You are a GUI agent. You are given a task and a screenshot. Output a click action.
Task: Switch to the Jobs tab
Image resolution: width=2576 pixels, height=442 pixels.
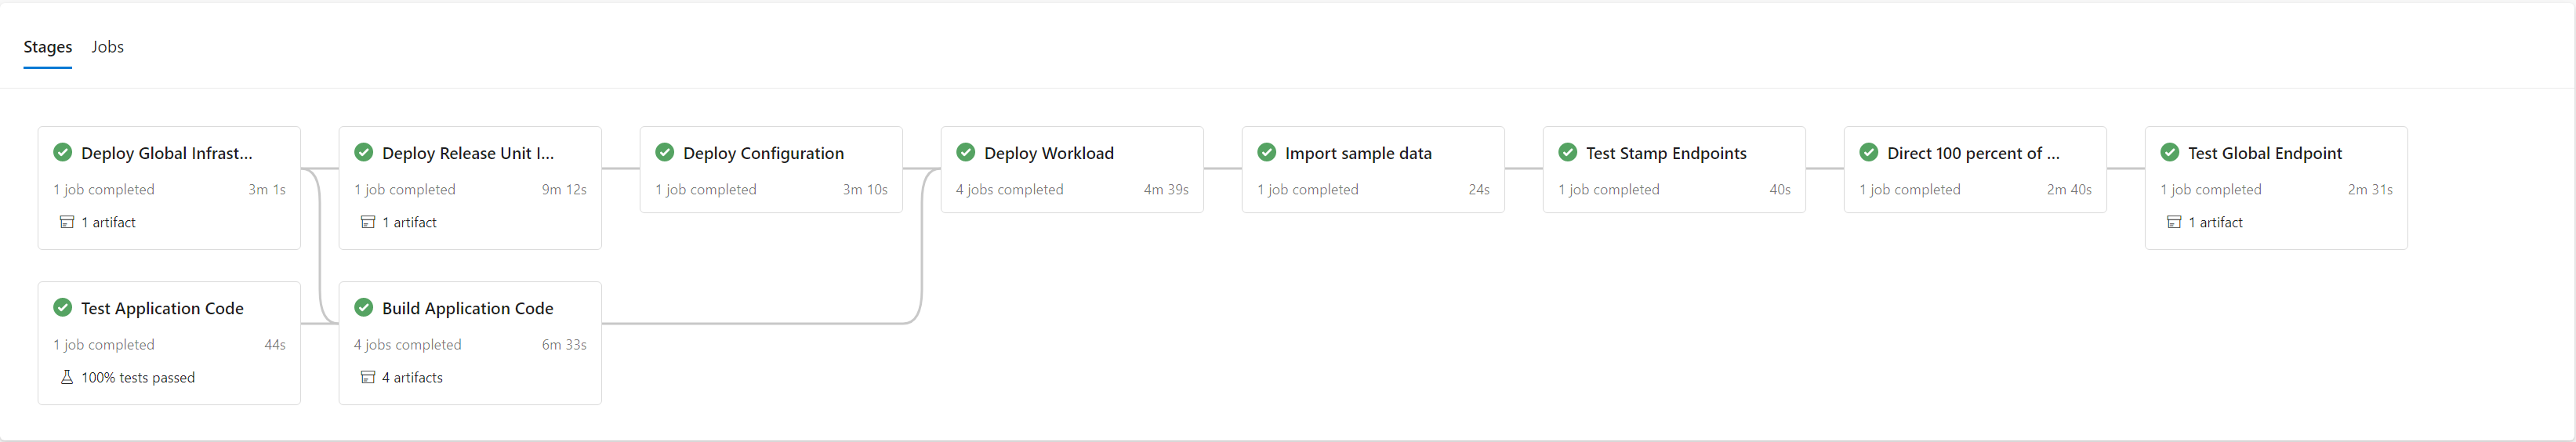click(107, 47)
